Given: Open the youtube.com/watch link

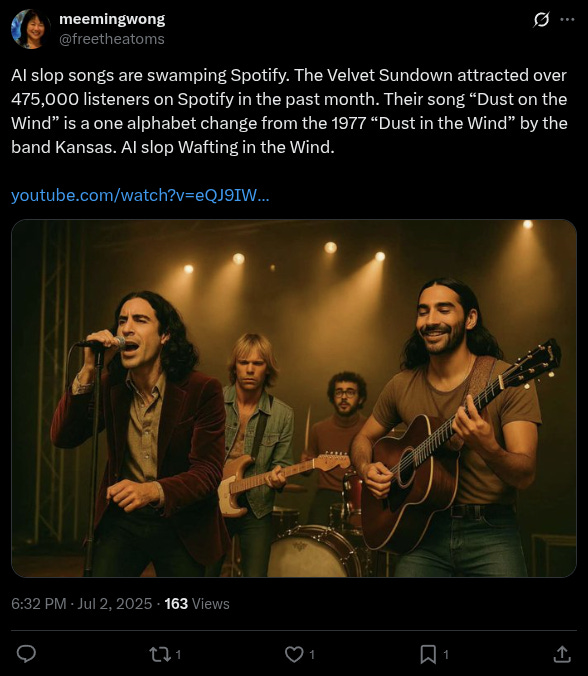Looking at the screenshot, I should coord(140,195).
